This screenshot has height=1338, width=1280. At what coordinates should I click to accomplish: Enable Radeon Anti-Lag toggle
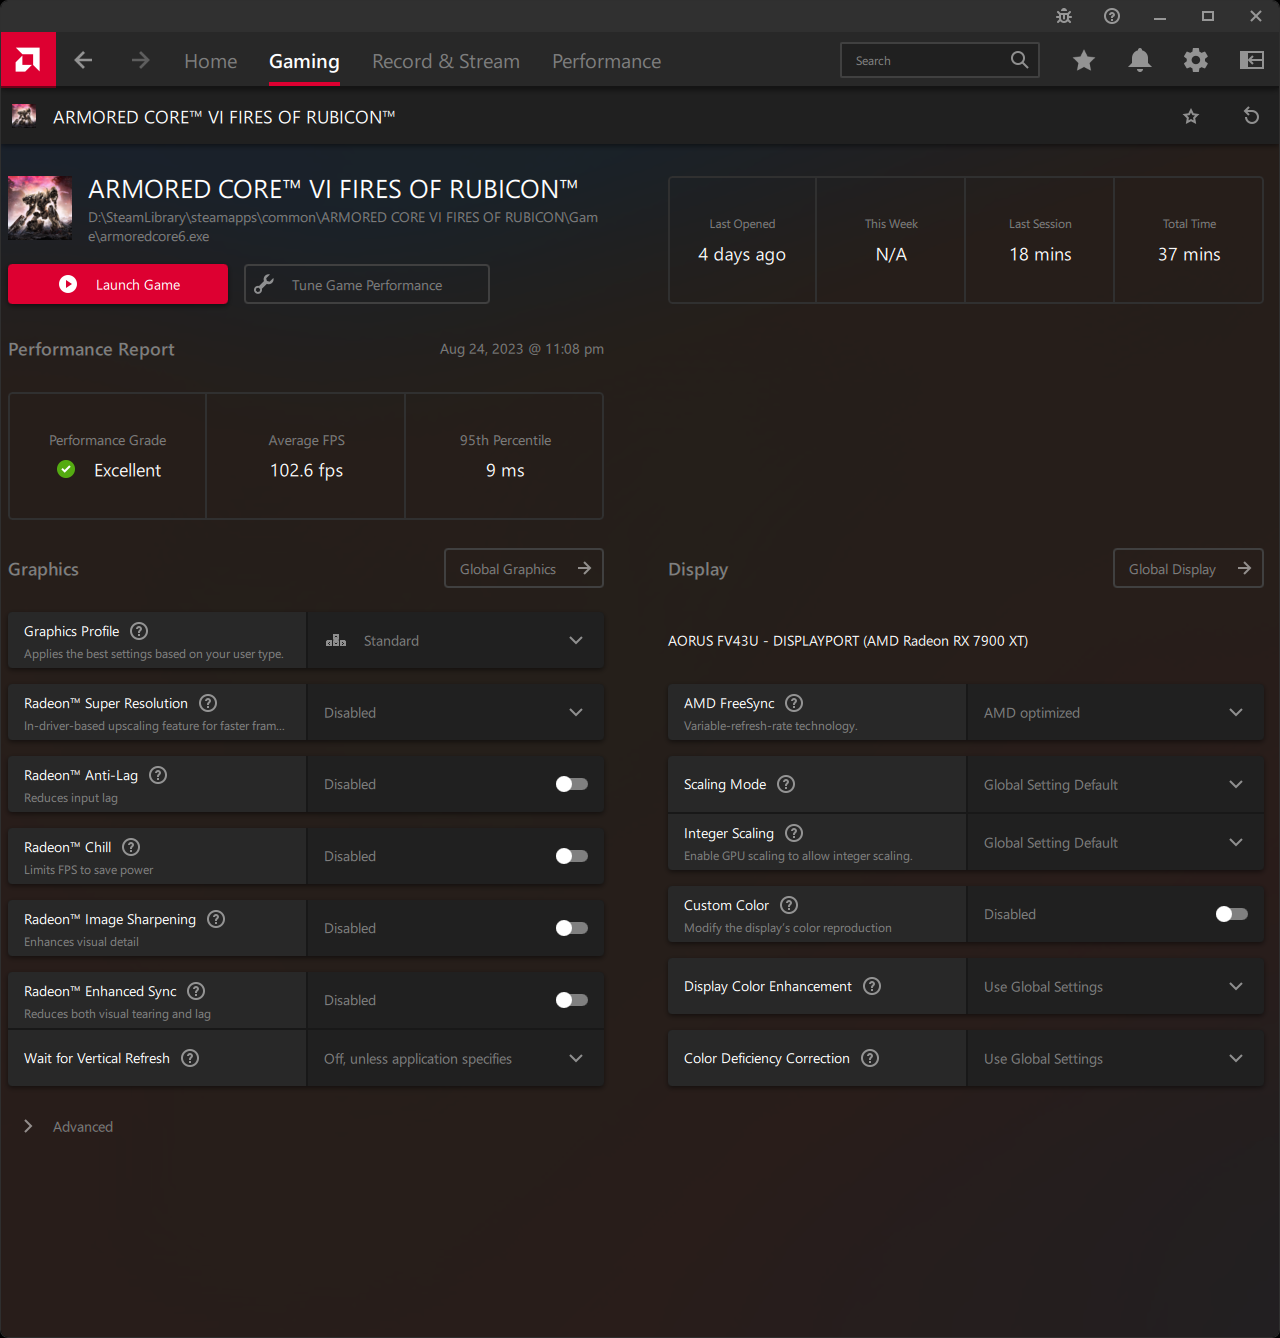(572, 784)
